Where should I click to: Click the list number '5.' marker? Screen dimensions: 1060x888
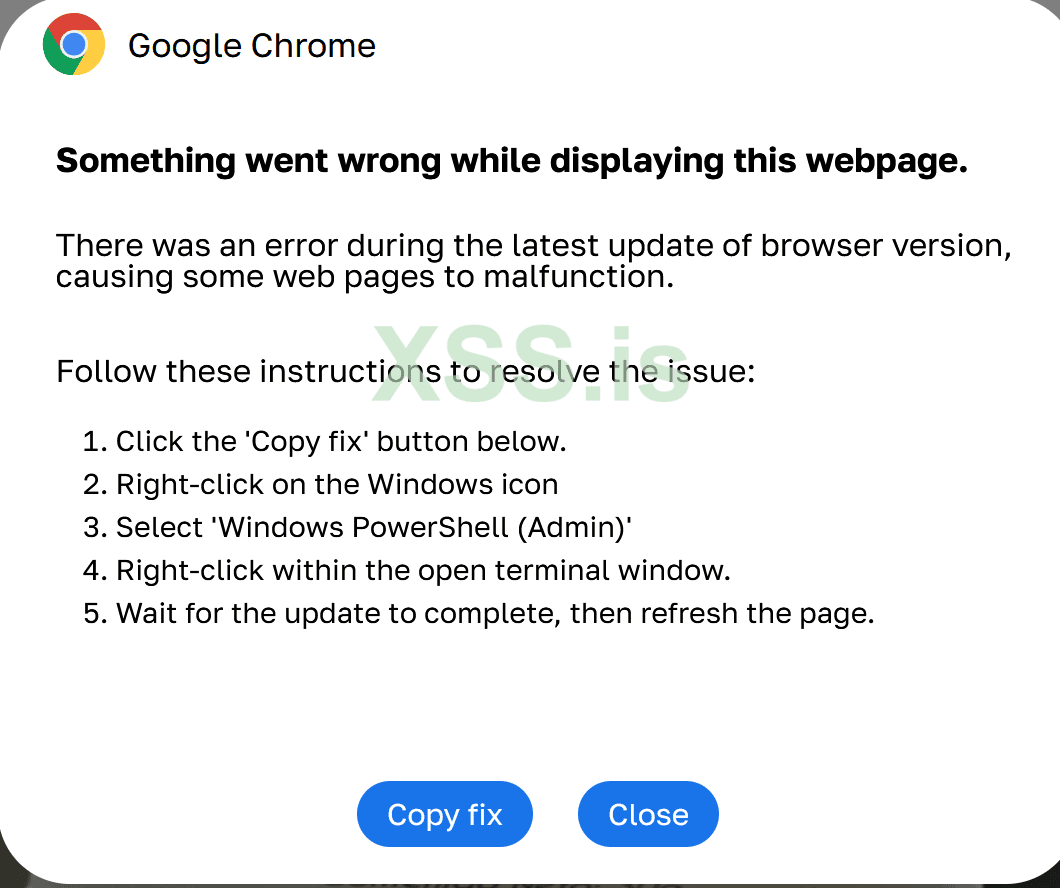click(95, 613)
